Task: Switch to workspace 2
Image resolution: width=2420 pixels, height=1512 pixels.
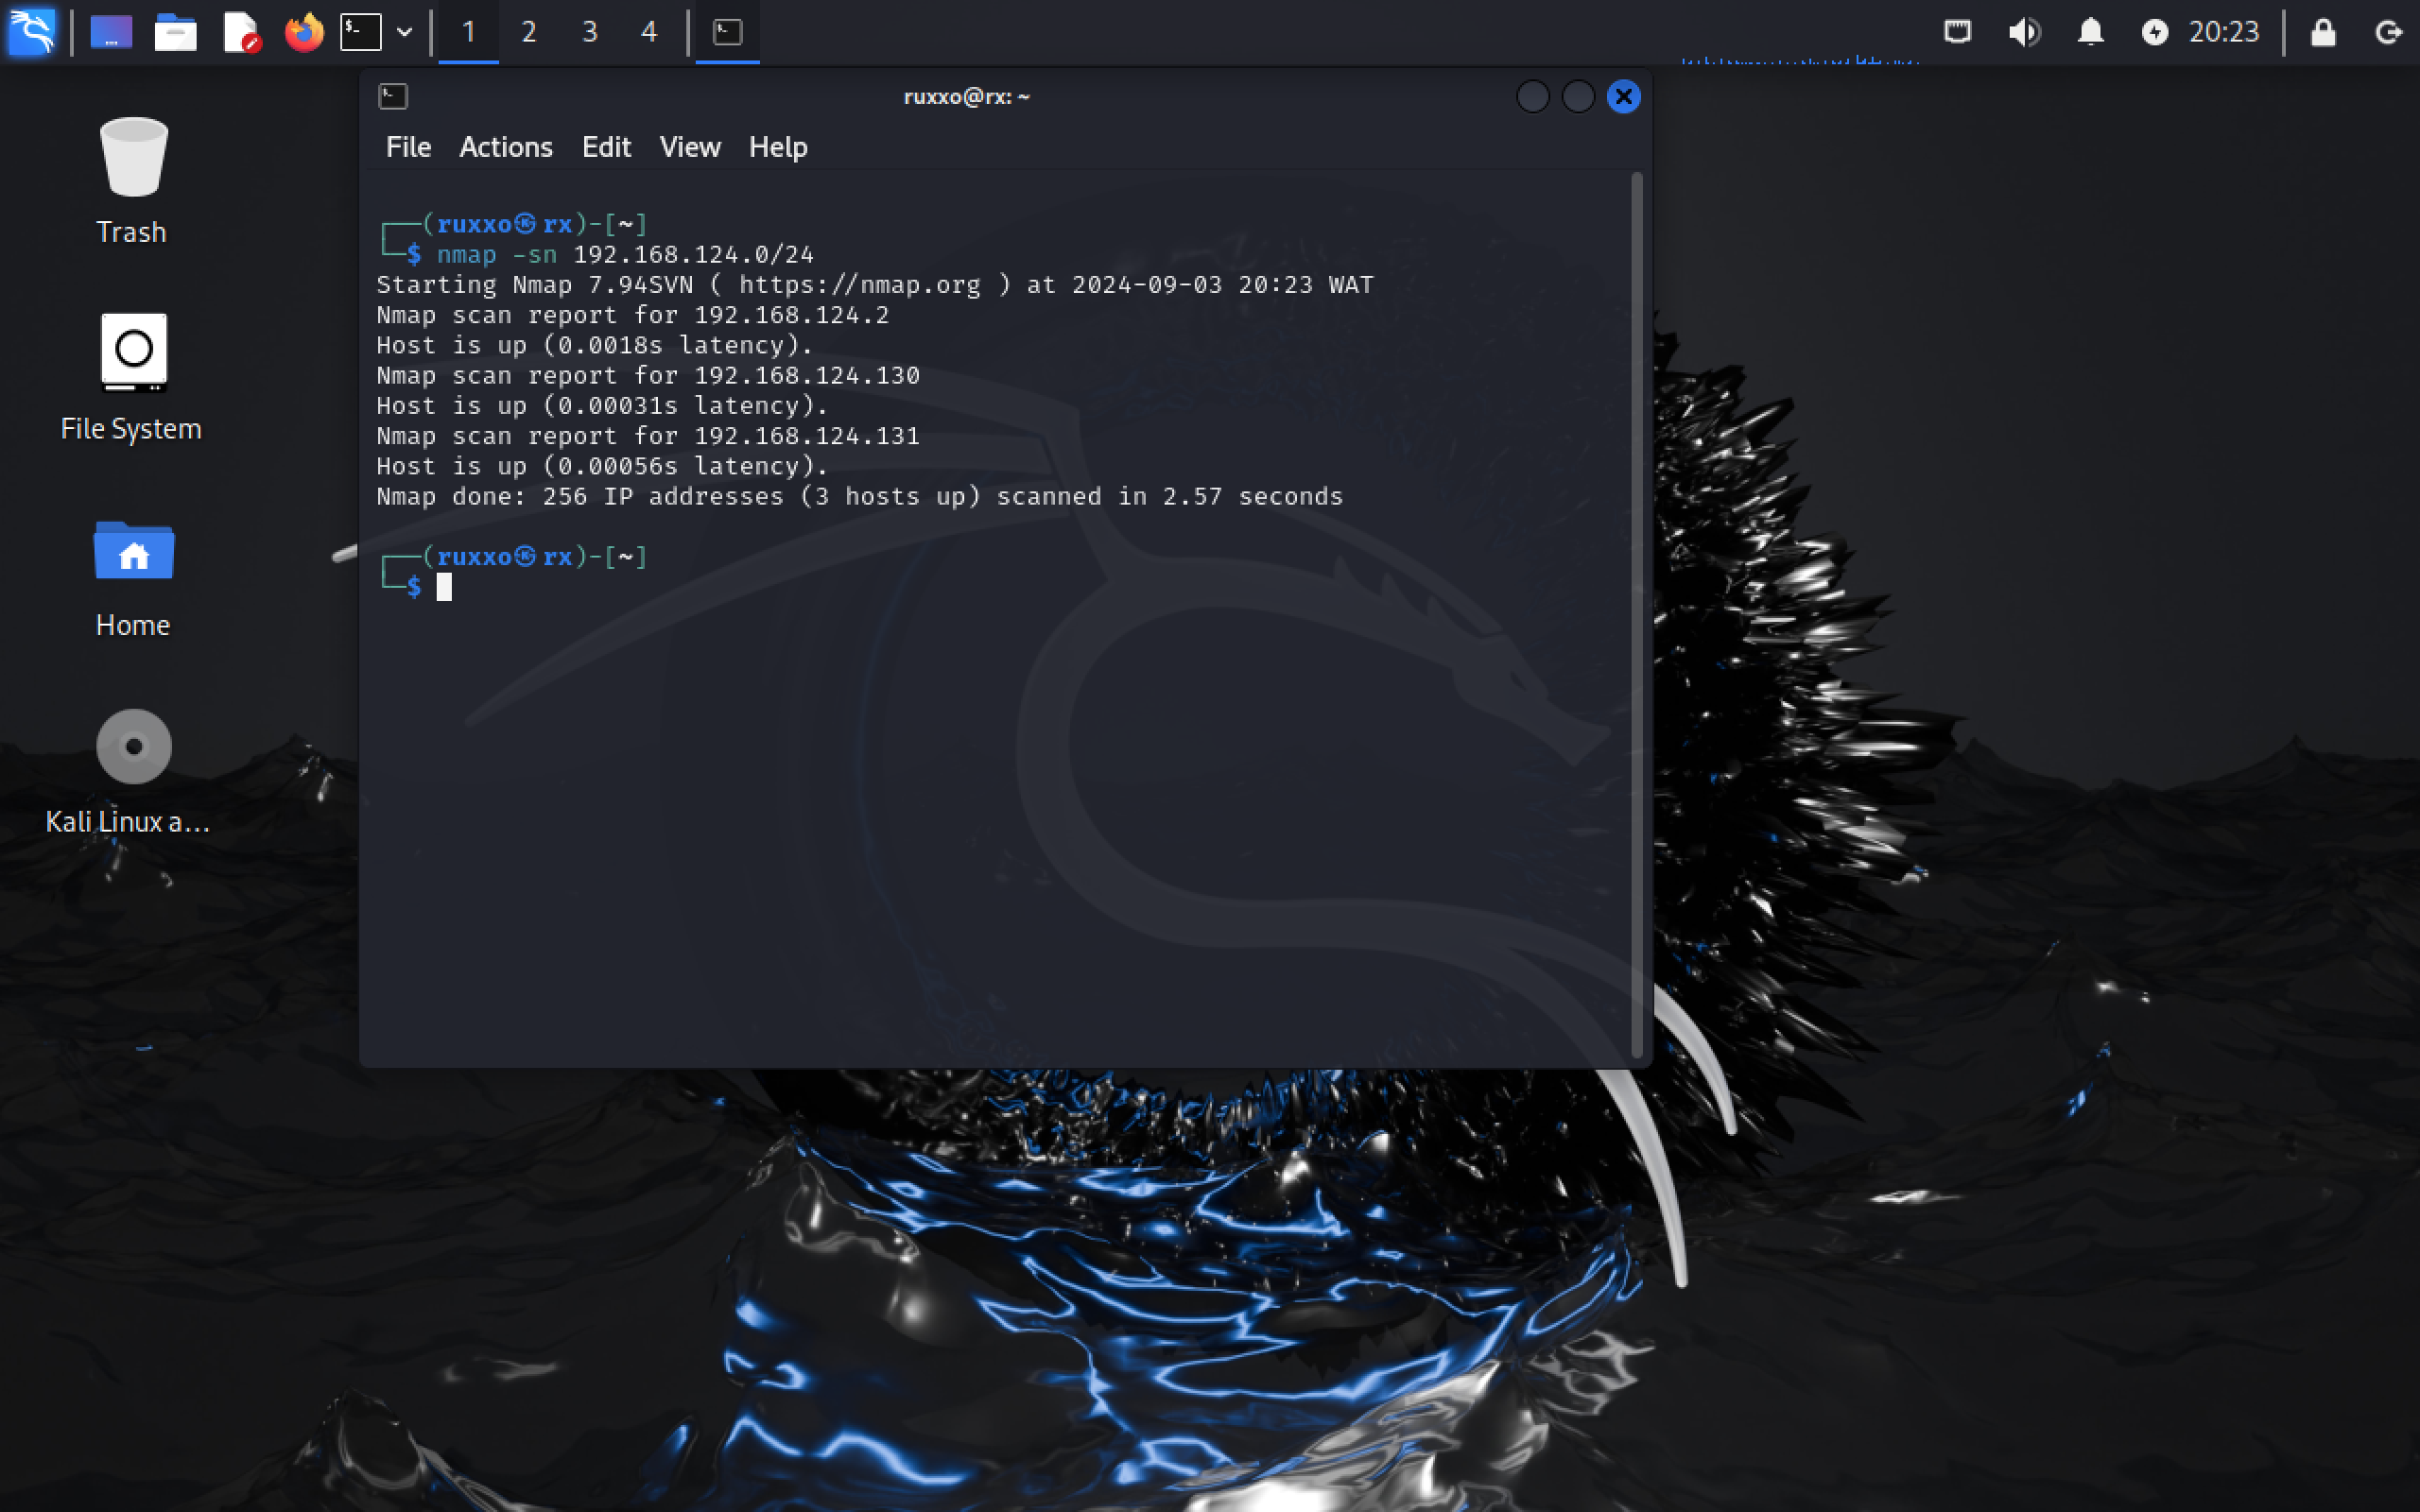Action: tap(529, 32)
